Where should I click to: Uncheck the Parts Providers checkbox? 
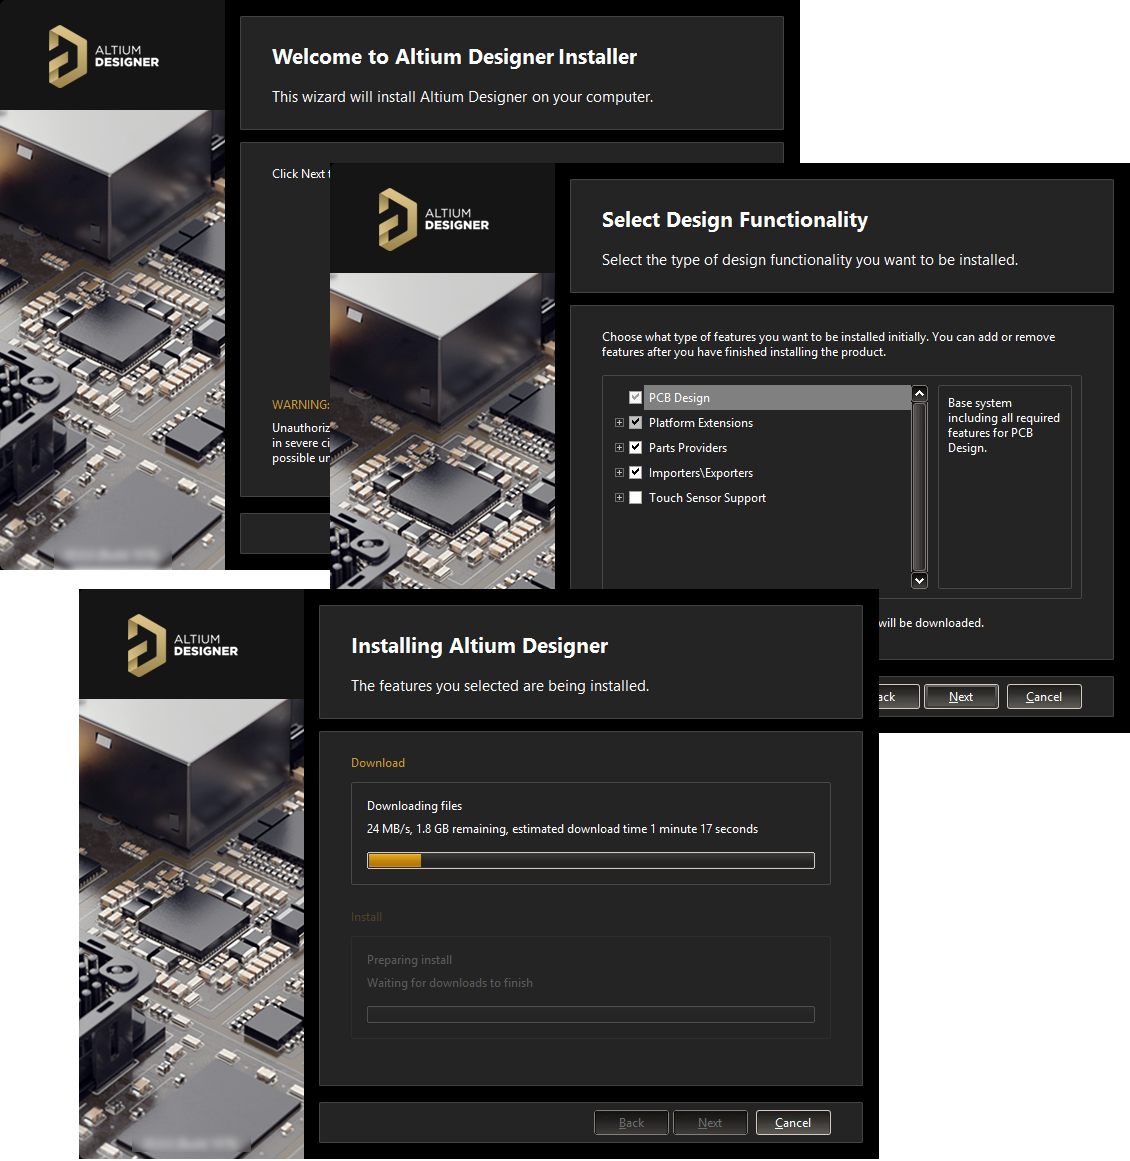click(x=635, y=448)
